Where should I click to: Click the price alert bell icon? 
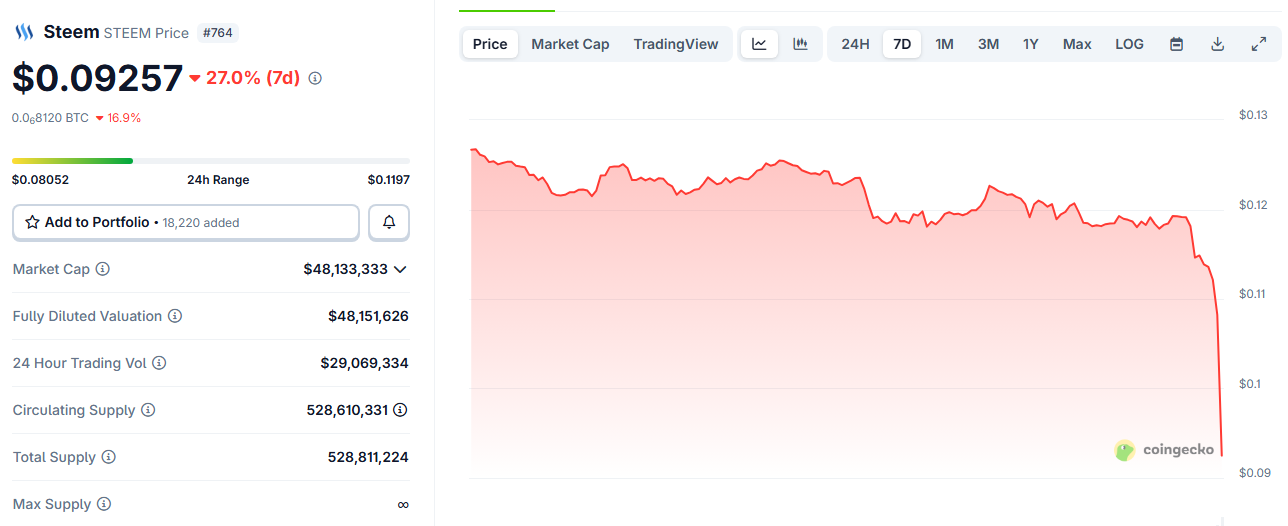389,222
